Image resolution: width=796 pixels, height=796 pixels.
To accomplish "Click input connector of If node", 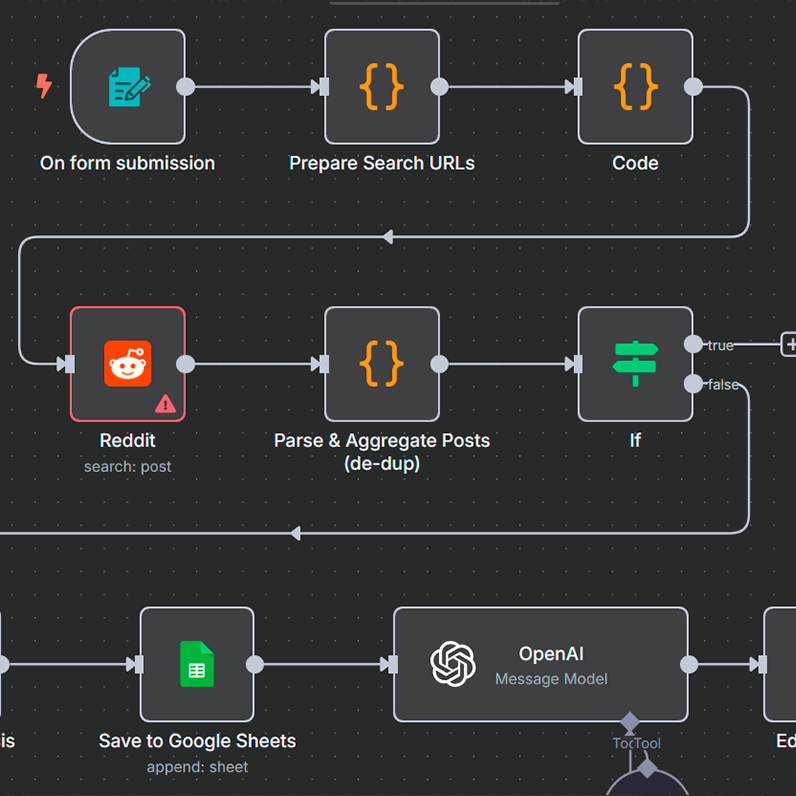I will tap(578, 364).
